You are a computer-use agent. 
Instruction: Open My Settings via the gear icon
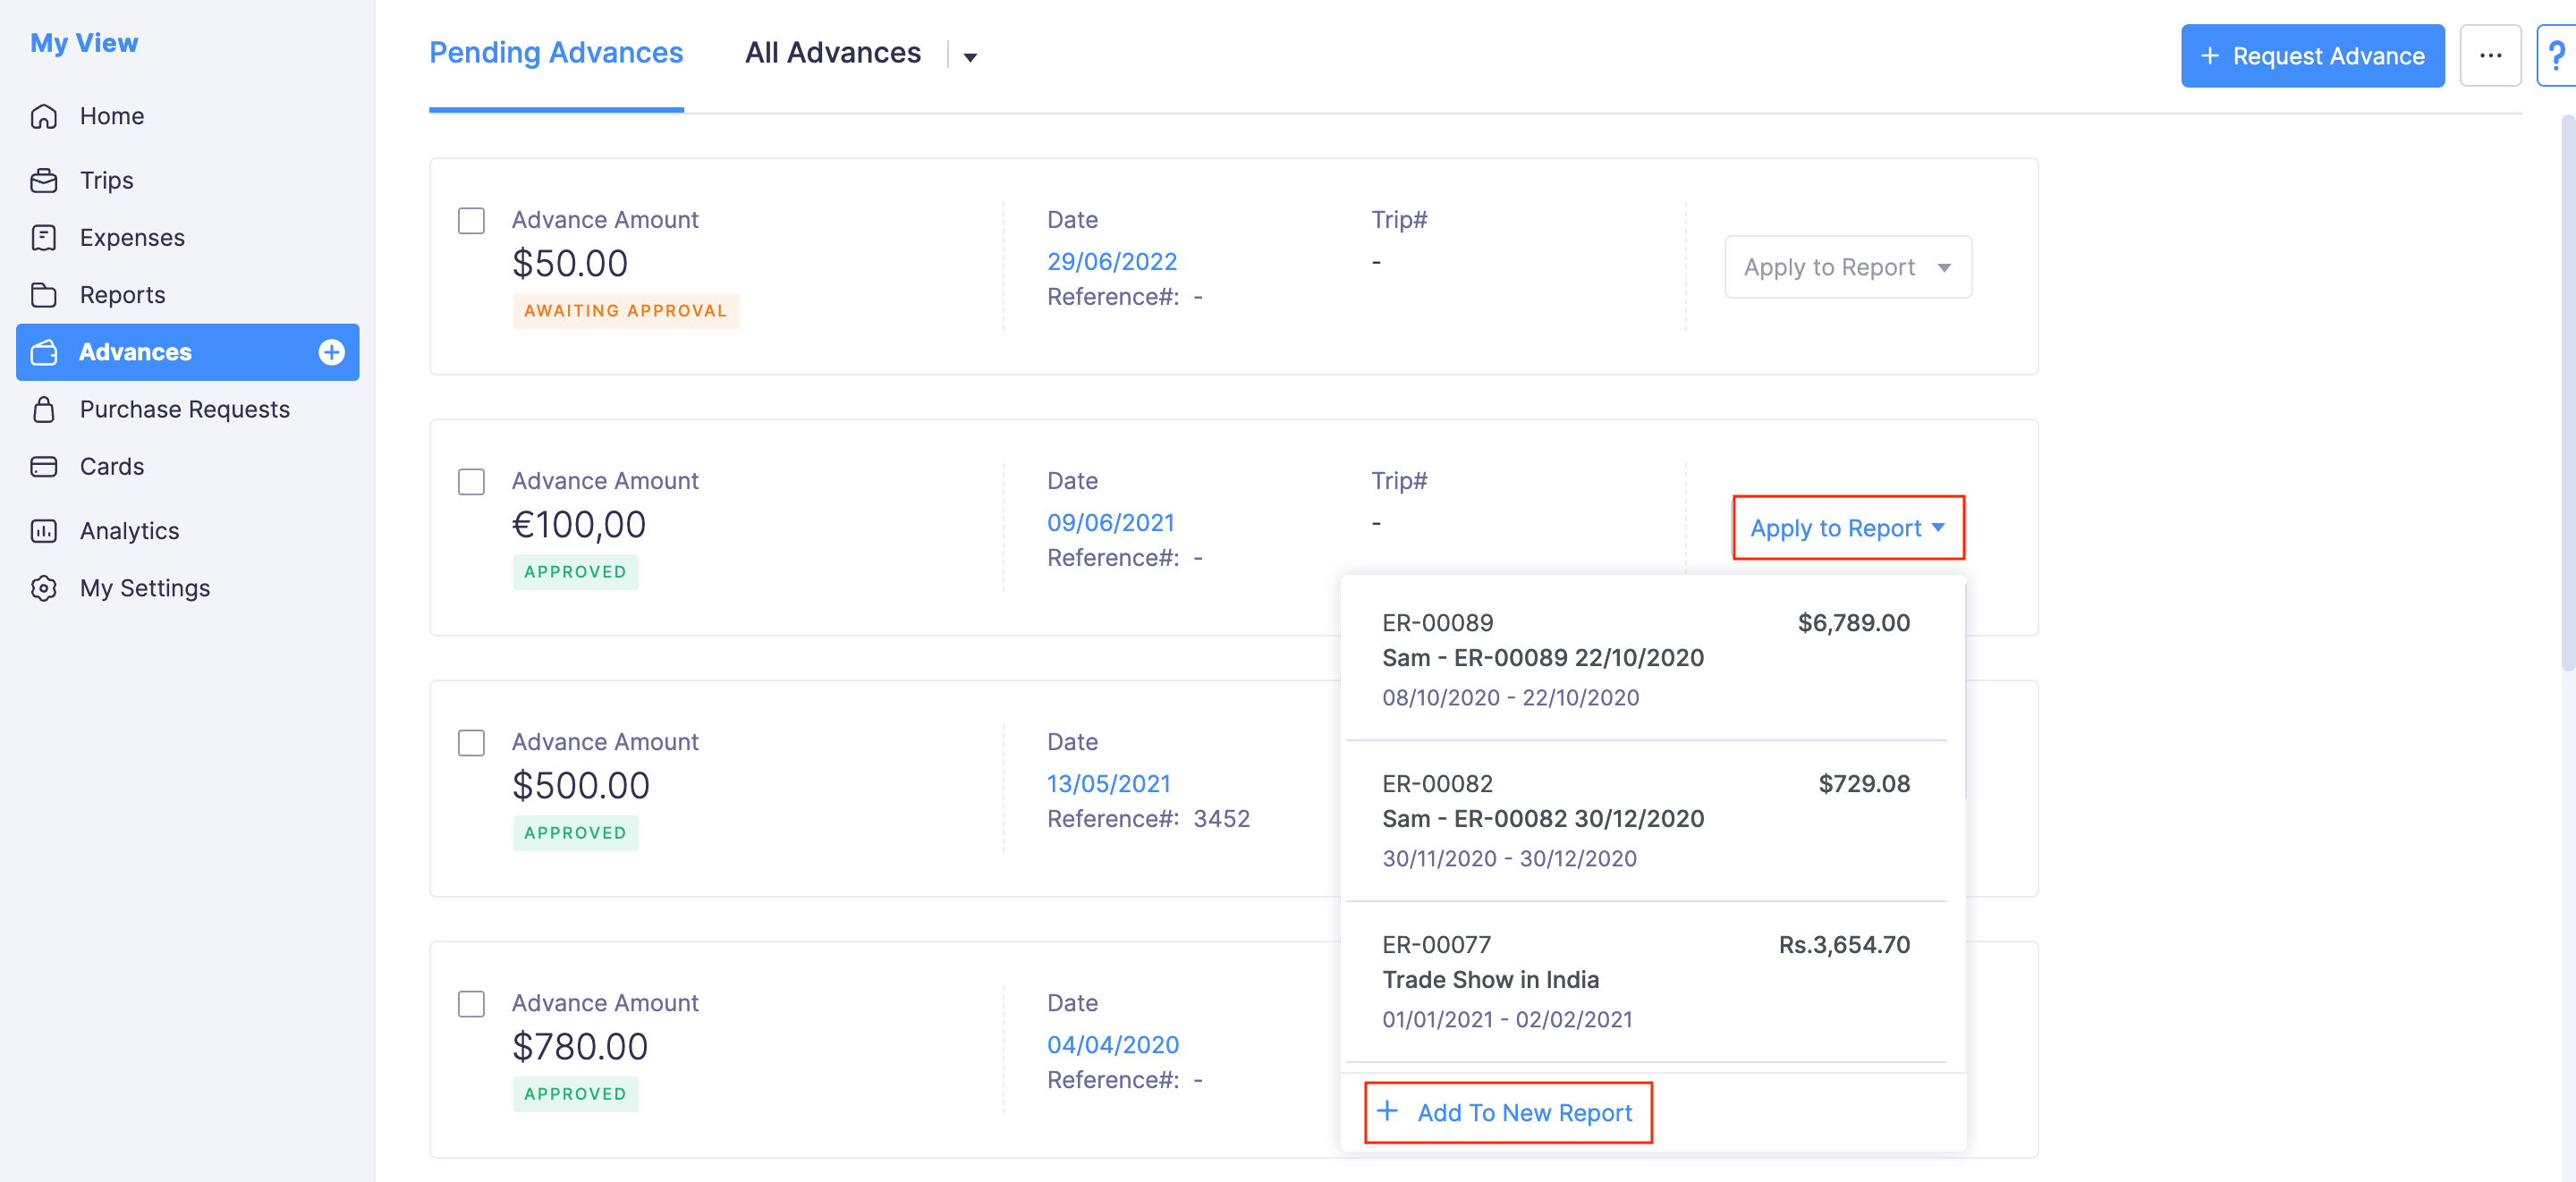point(45,588)
